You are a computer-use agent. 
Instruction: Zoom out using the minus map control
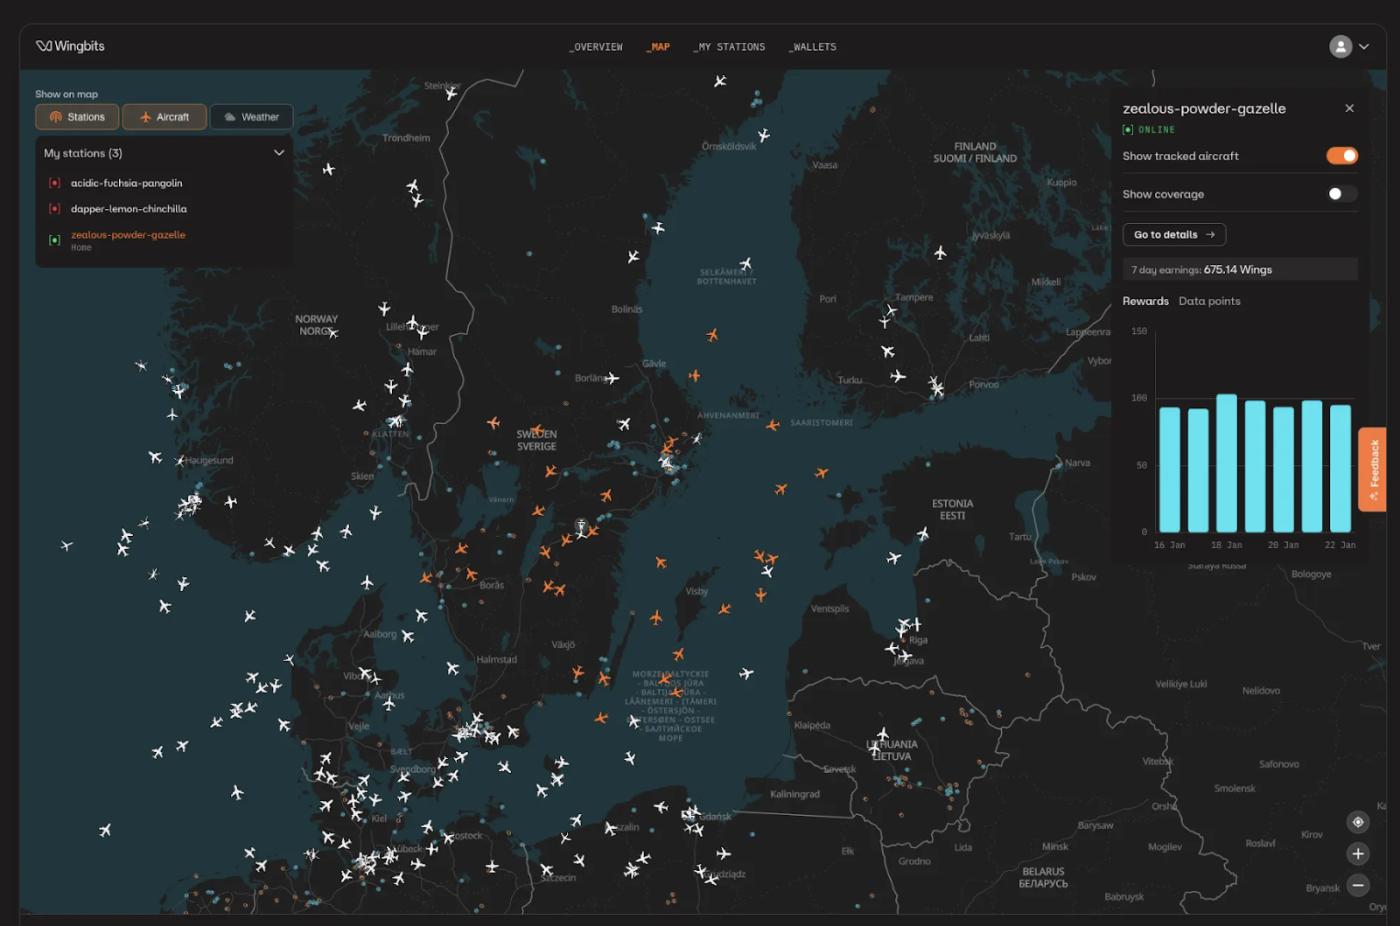[x=1358, y=885]
